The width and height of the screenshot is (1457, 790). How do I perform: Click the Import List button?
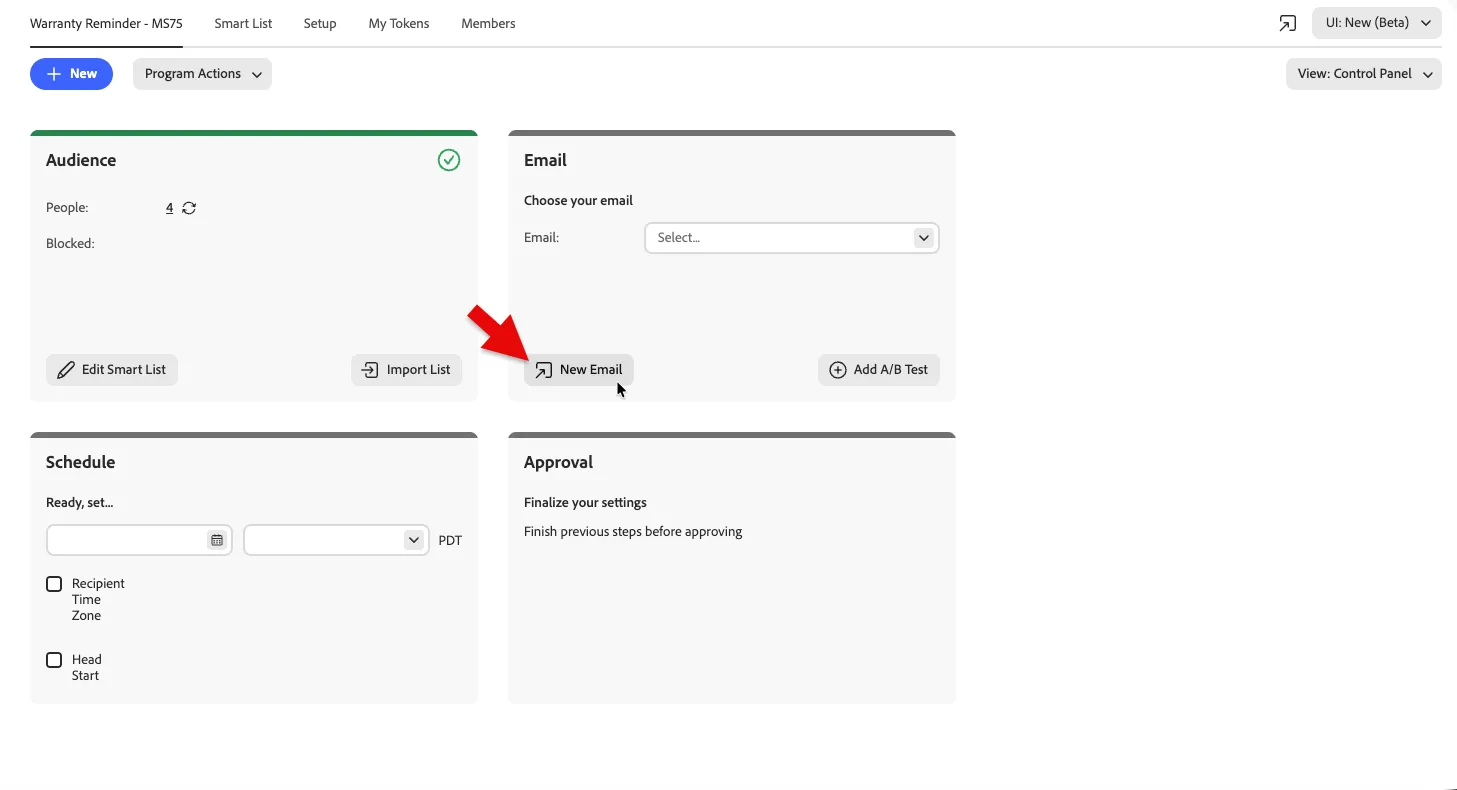pyautogui.click(x=407, y=370)
